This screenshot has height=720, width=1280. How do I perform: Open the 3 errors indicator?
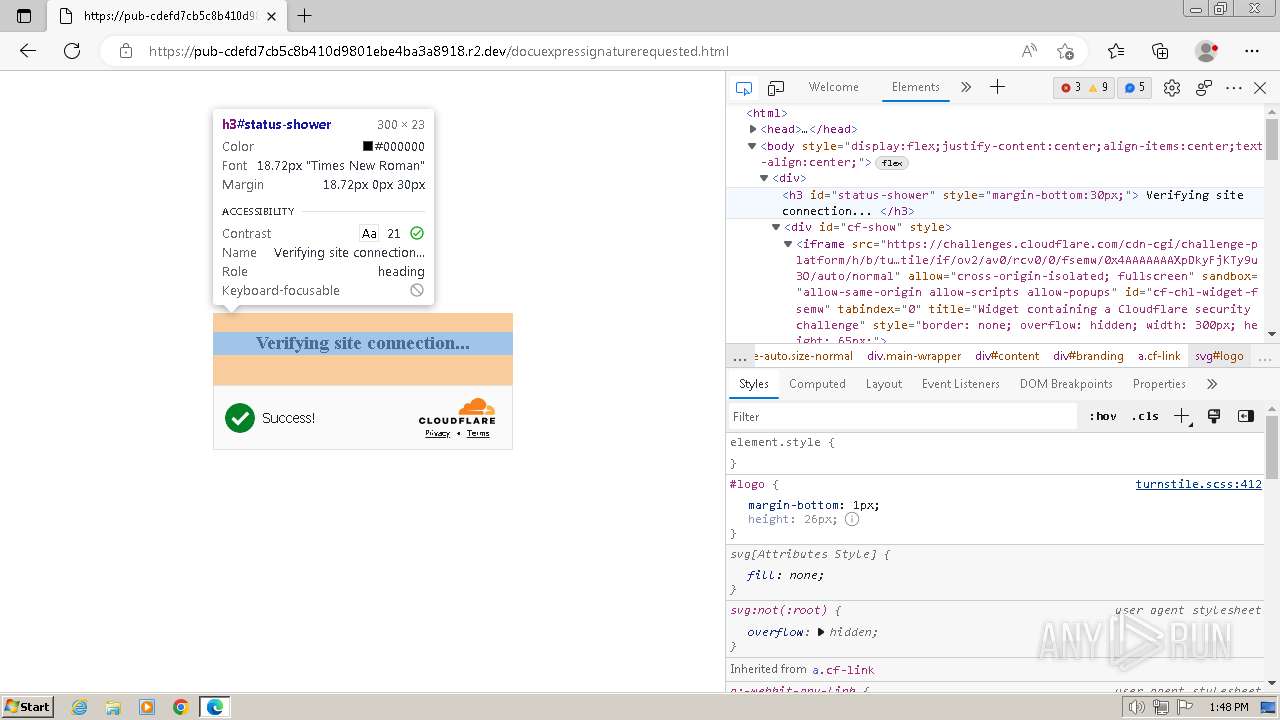1070,88
